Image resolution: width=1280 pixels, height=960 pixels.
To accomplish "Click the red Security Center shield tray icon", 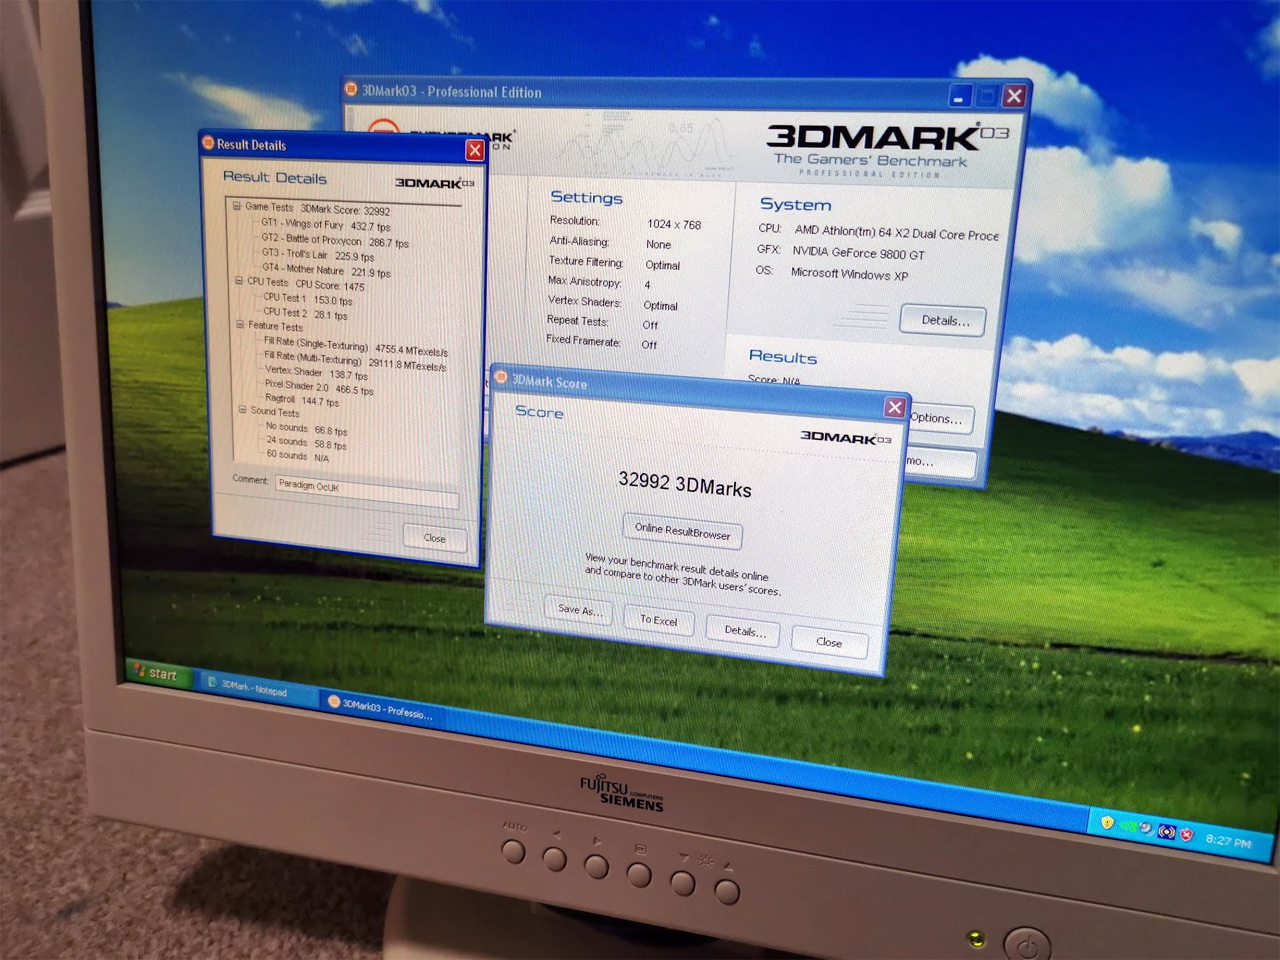I will (x=1186, y=834).
